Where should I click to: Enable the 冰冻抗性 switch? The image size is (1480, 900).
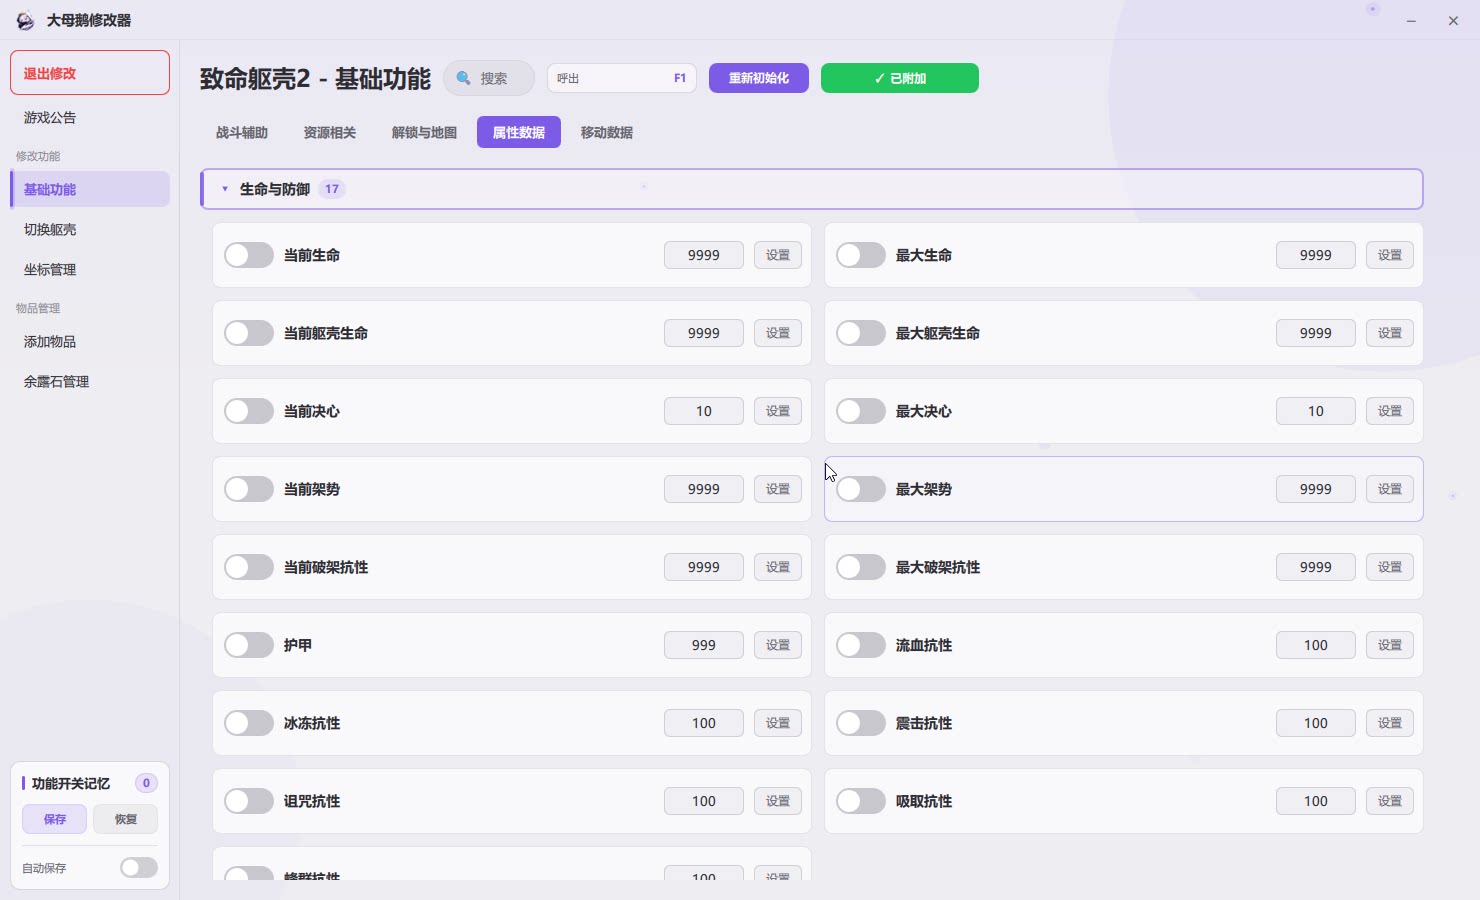pyautogui.click(x=249, y=723)
